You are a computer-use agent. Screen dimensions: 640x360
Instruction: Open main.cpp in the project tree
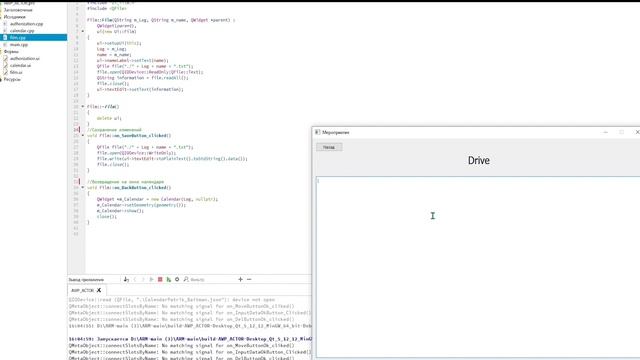[19, 44]
